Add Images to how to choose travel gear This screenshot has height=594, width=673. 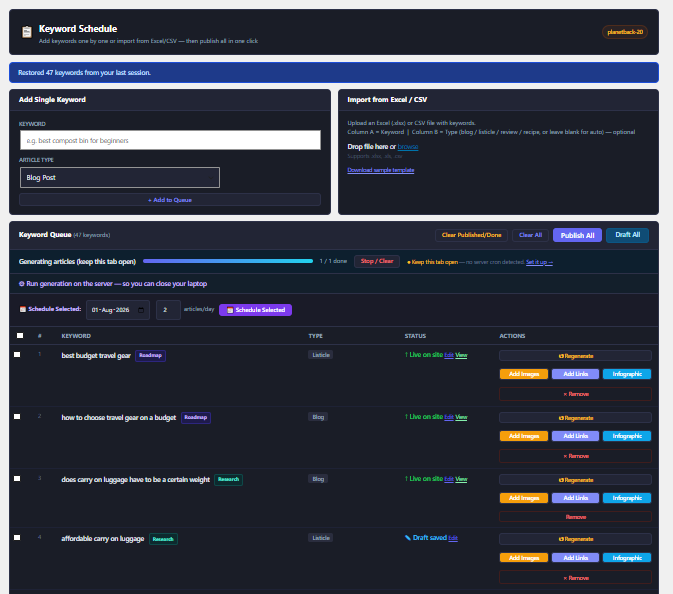(x=524, y=436)
